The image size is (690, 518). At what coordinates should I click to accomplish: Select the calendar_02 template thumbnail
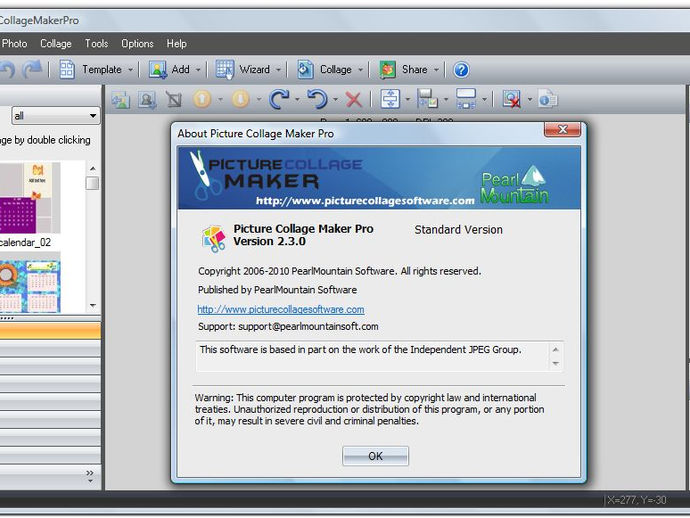[29, 198]
